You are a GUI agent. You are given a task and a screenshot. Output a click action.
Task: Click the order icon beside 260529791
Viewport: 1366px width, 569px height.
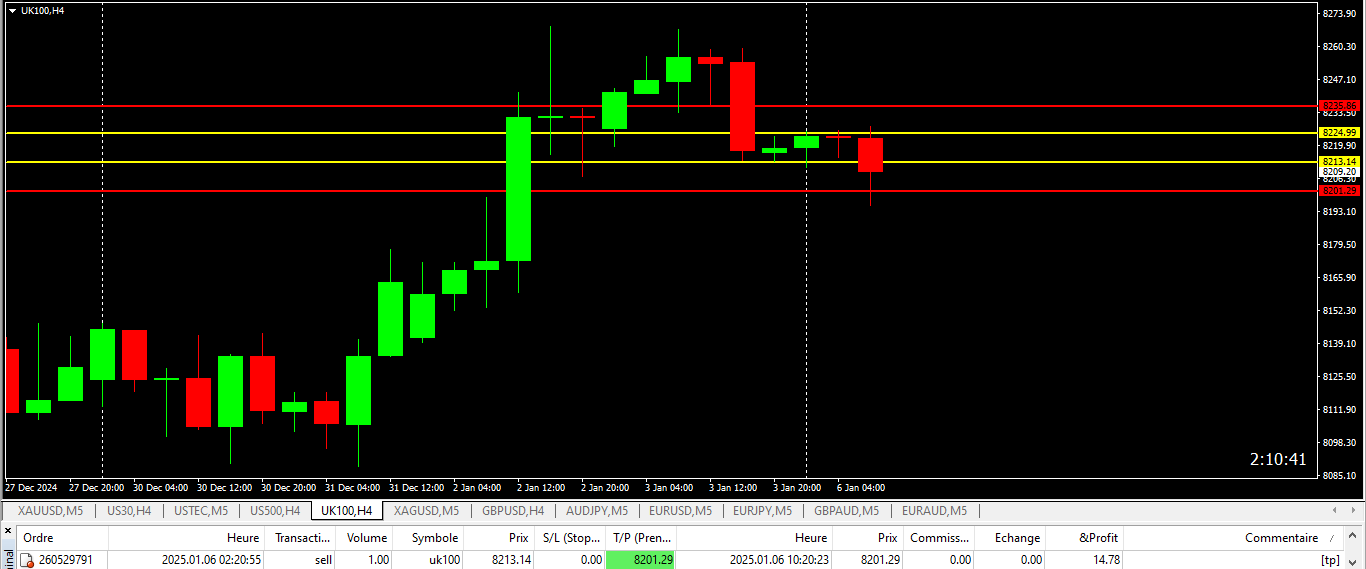tap(28, 561)
